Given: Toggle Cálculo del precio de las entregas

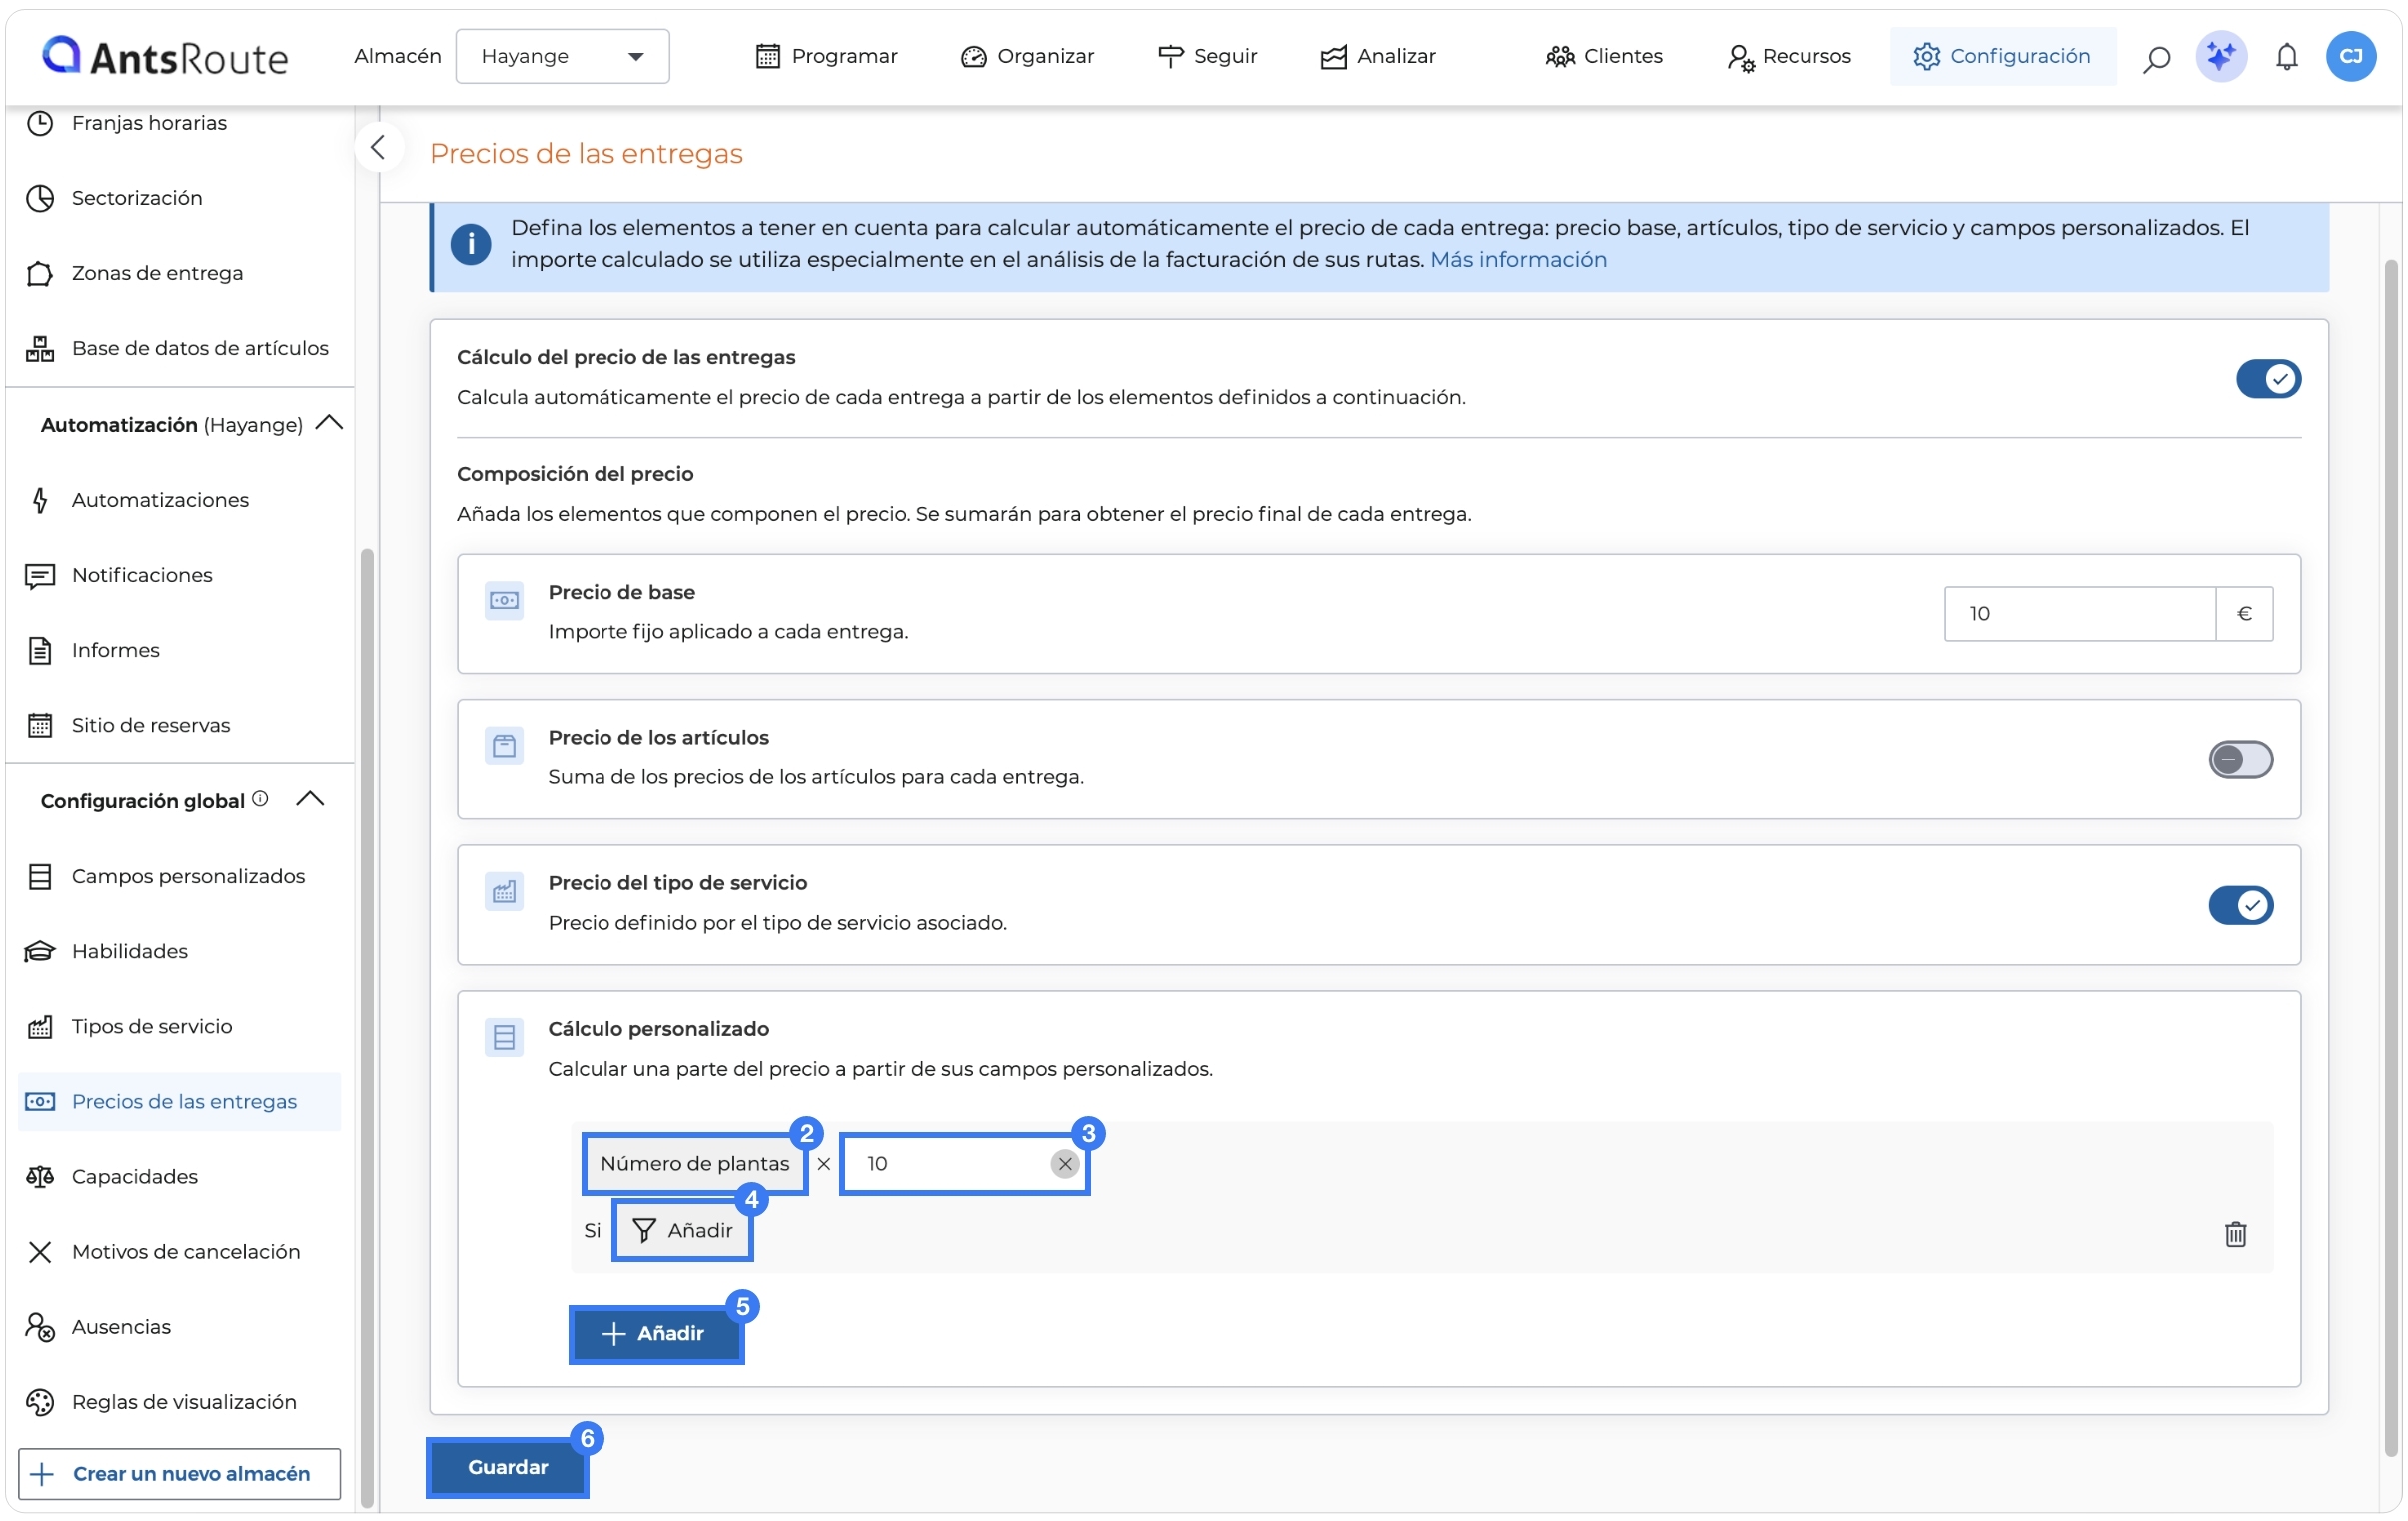Looking at the screenshot, I should pos(2268,379).
